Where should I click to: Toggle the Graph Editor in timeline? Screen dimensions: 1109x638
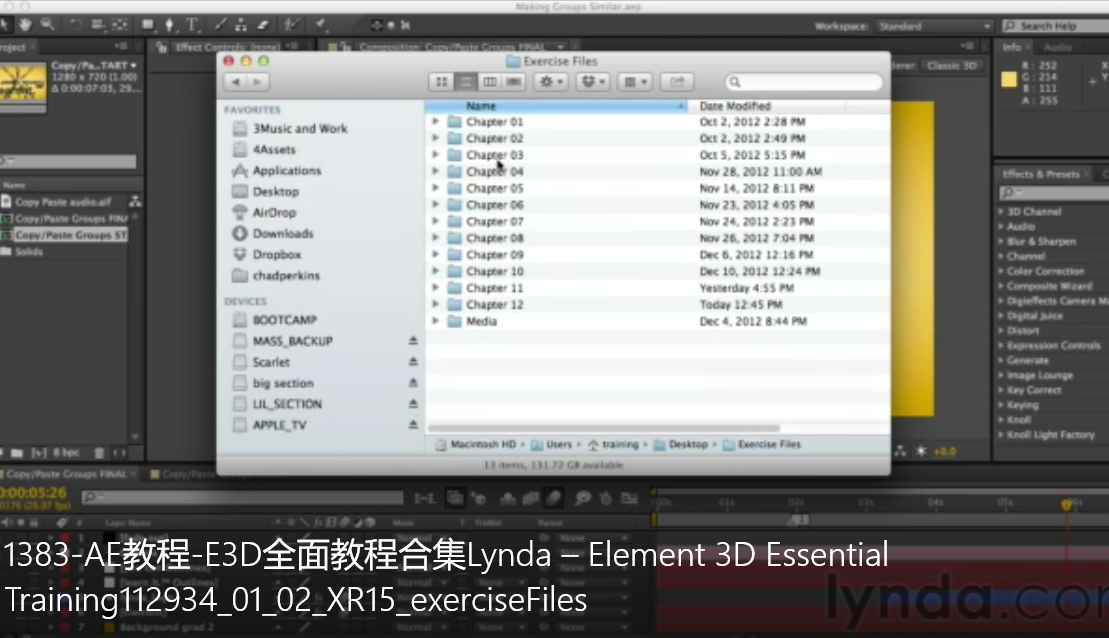tap(629, 499)
